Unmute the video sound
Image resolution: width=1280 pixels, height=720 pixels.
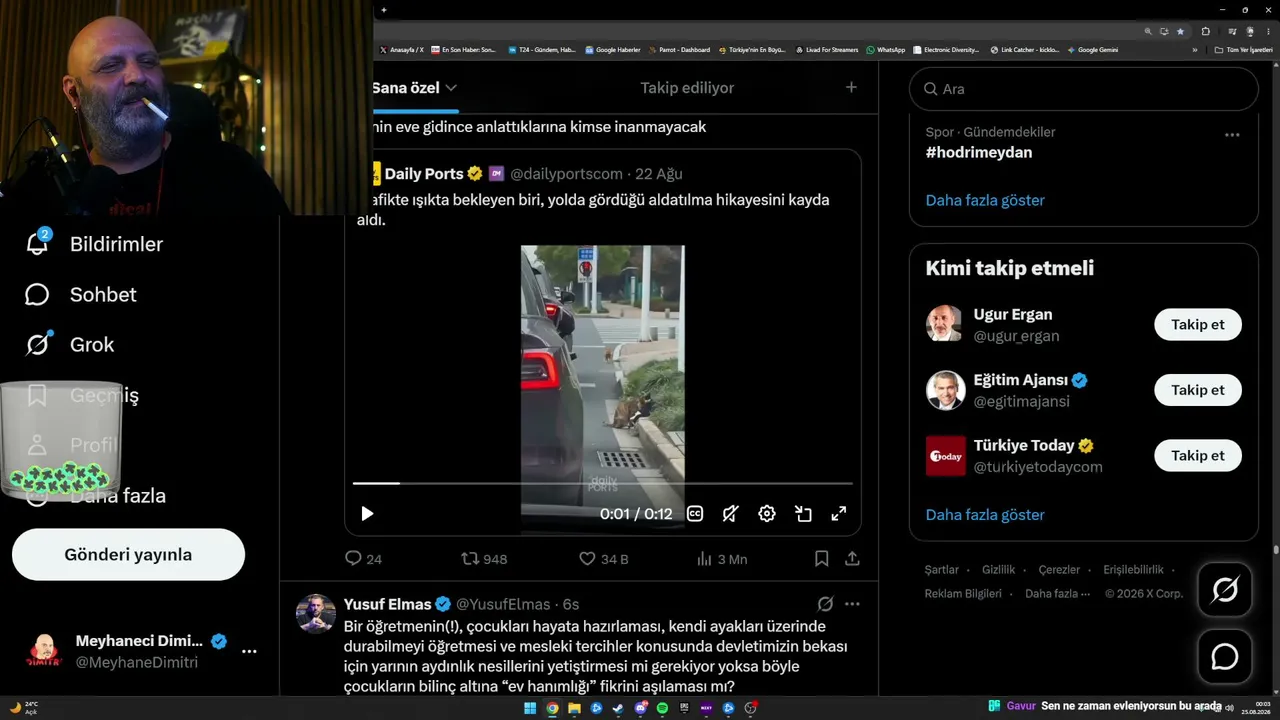click(731, 514)
